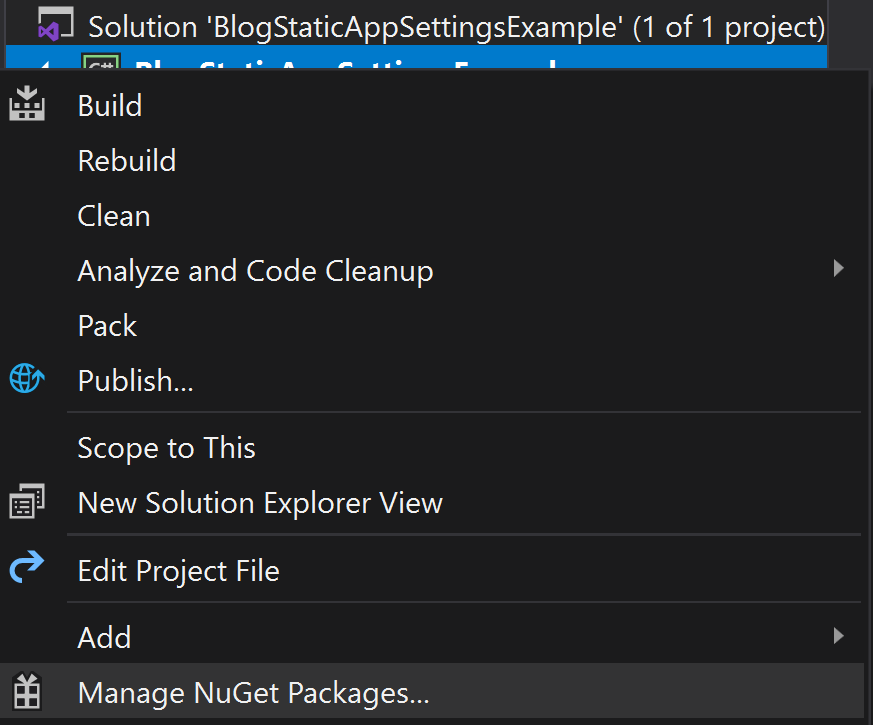Click the Manage NuGet Packages box icon

coord(27,691)
